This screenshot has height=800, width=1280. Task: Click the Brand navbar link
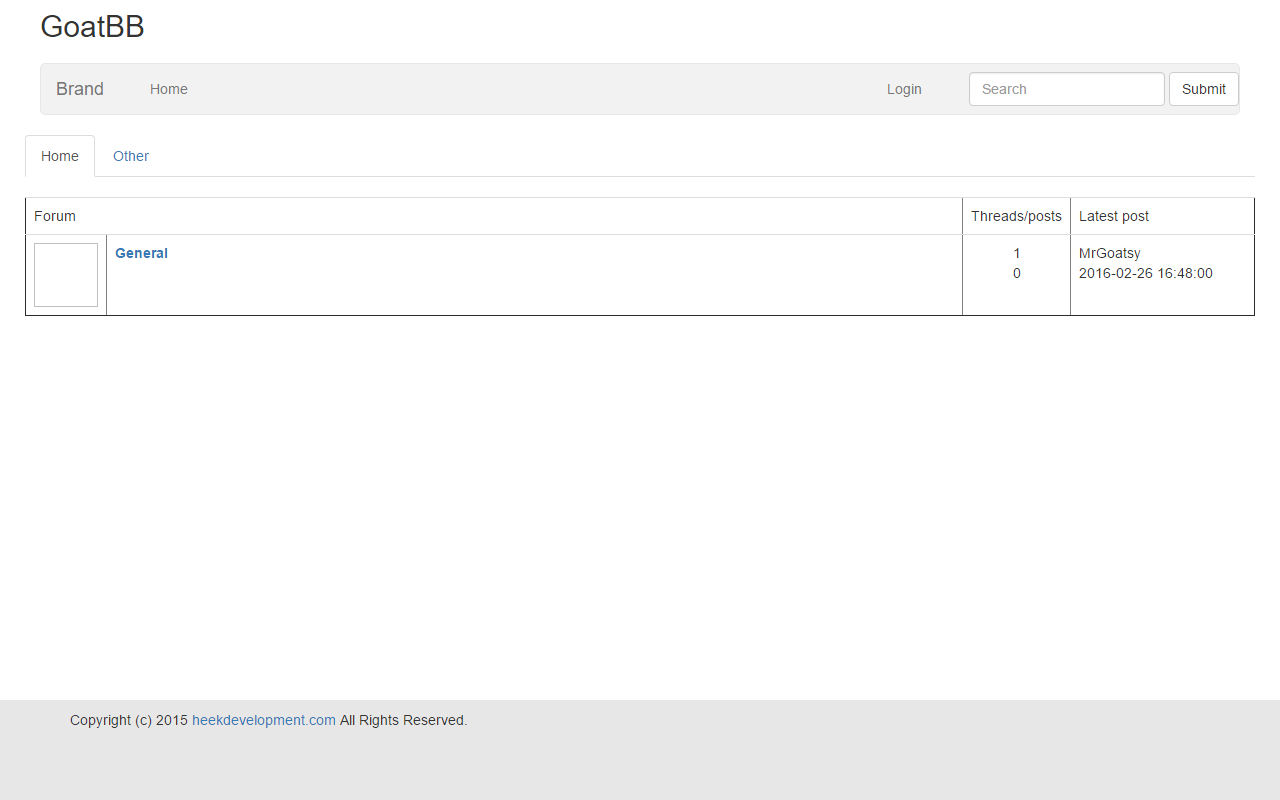click(x=80, y=89)
